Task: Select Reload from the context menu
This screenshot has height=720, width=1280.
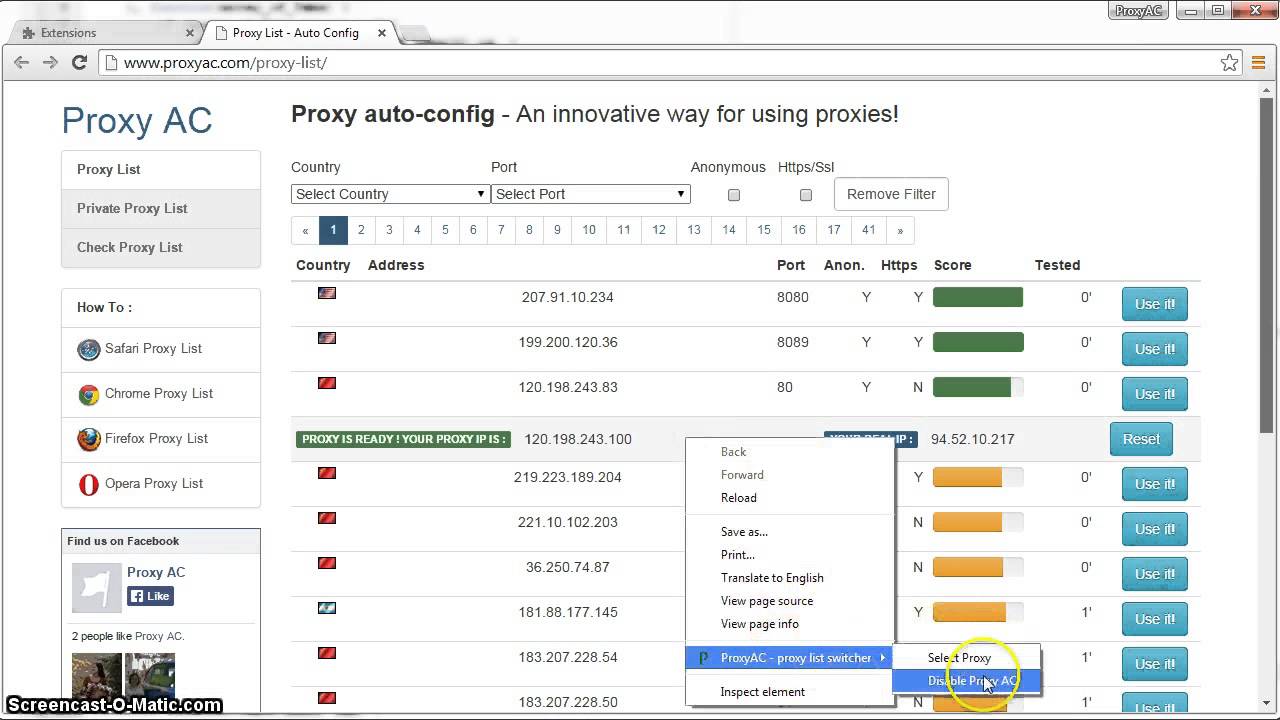Action: tap(738, 498)
